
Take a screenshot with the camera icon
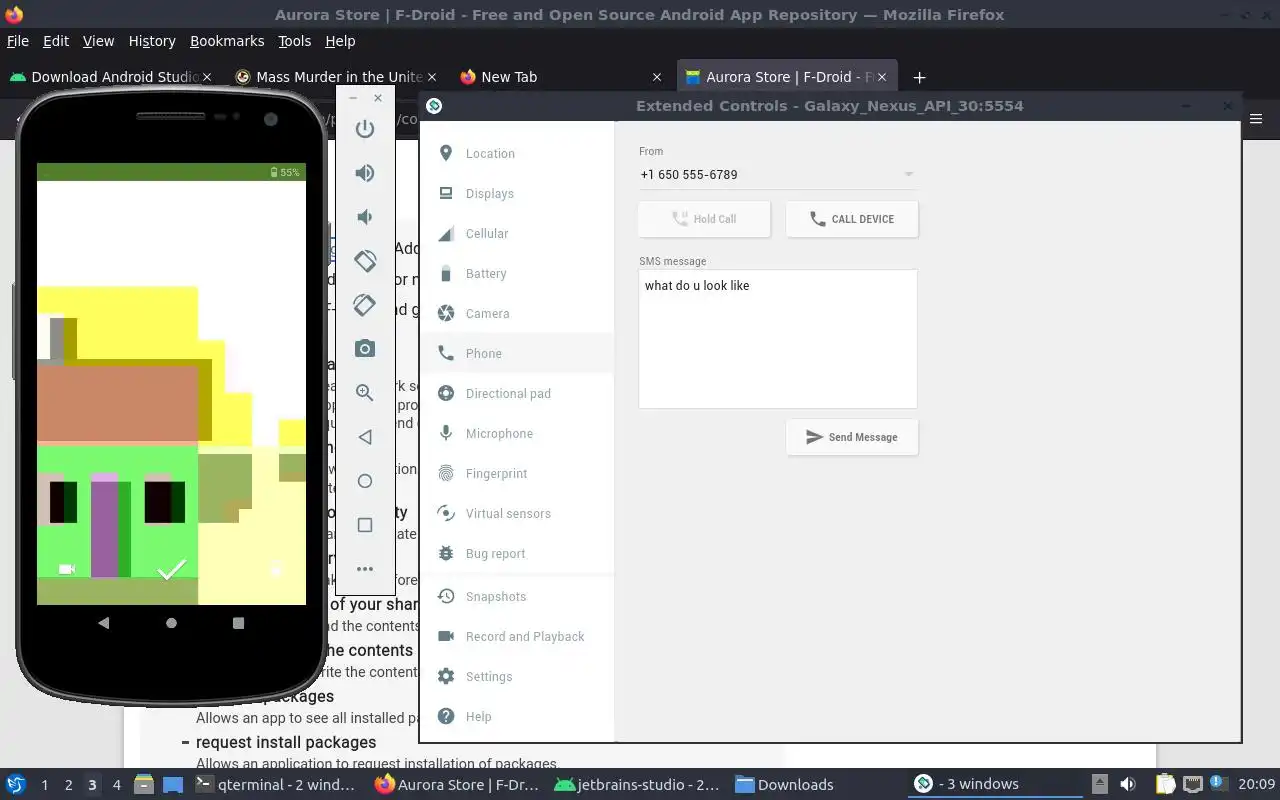(365, 349)
